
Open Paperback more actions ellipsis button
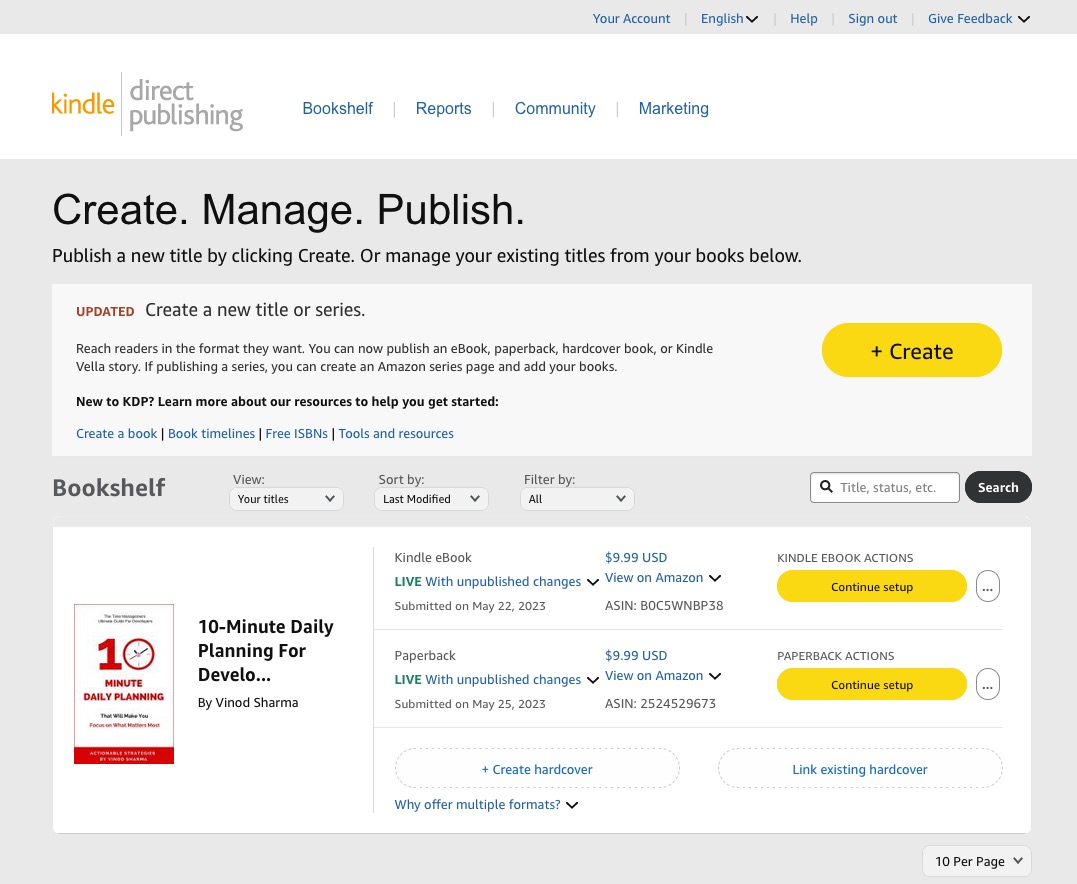click(x=987, y=684)
